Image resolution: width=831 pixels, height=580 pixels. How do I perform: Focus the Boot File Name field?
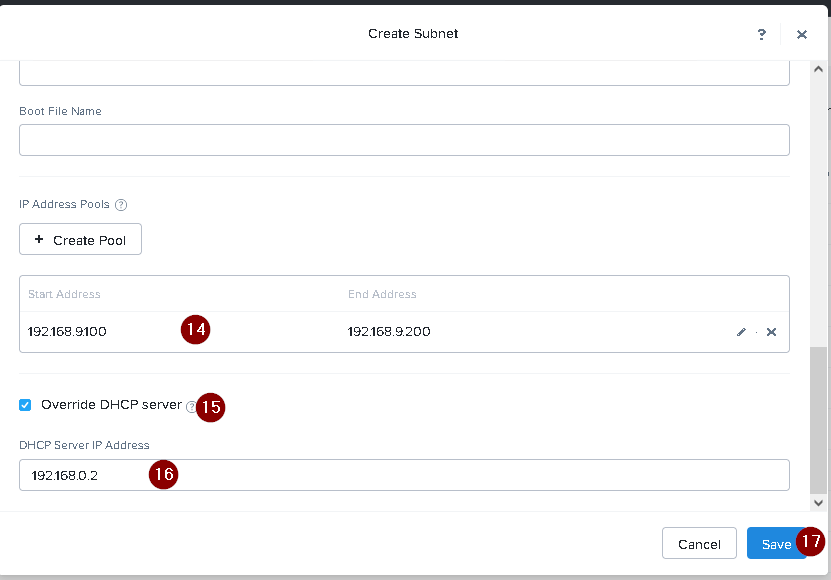tap(404, 140)
